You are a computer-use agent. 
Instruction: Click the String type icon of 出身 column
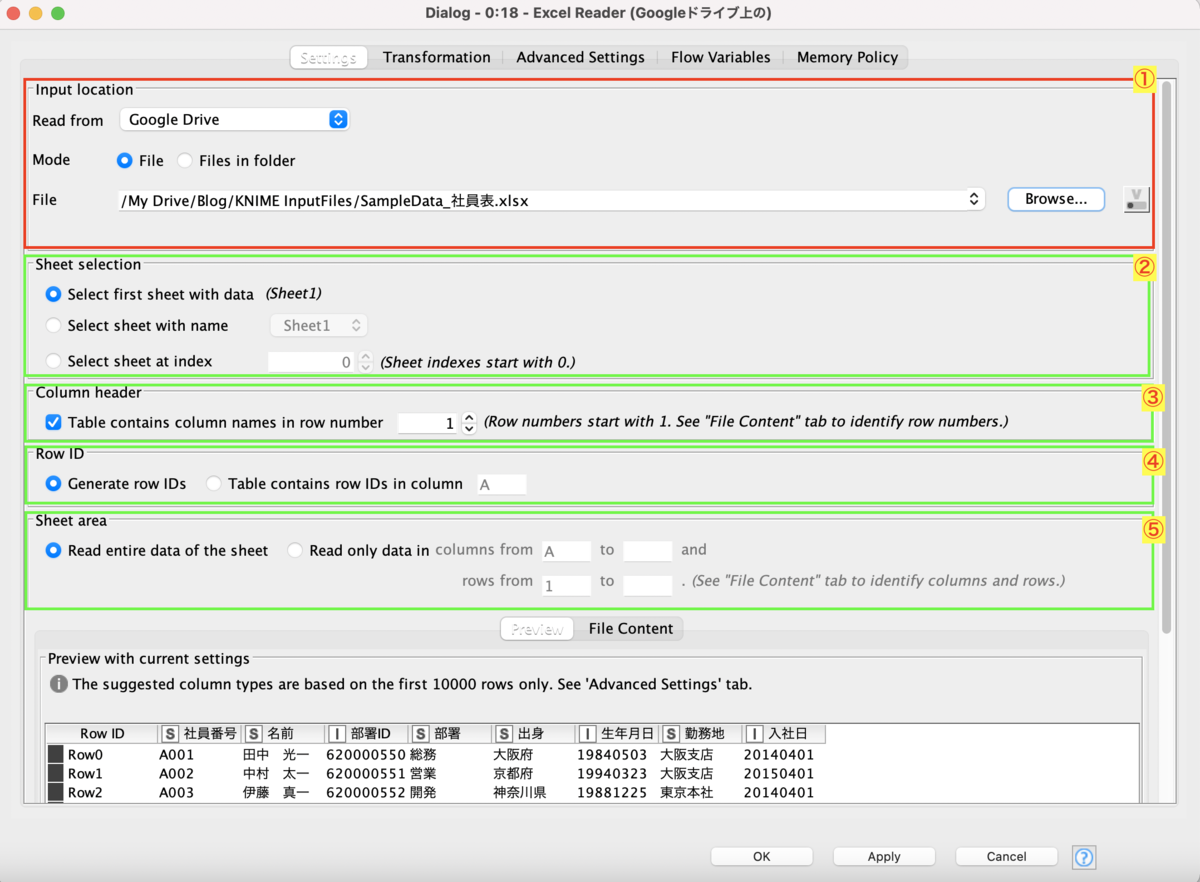[504, 734]
